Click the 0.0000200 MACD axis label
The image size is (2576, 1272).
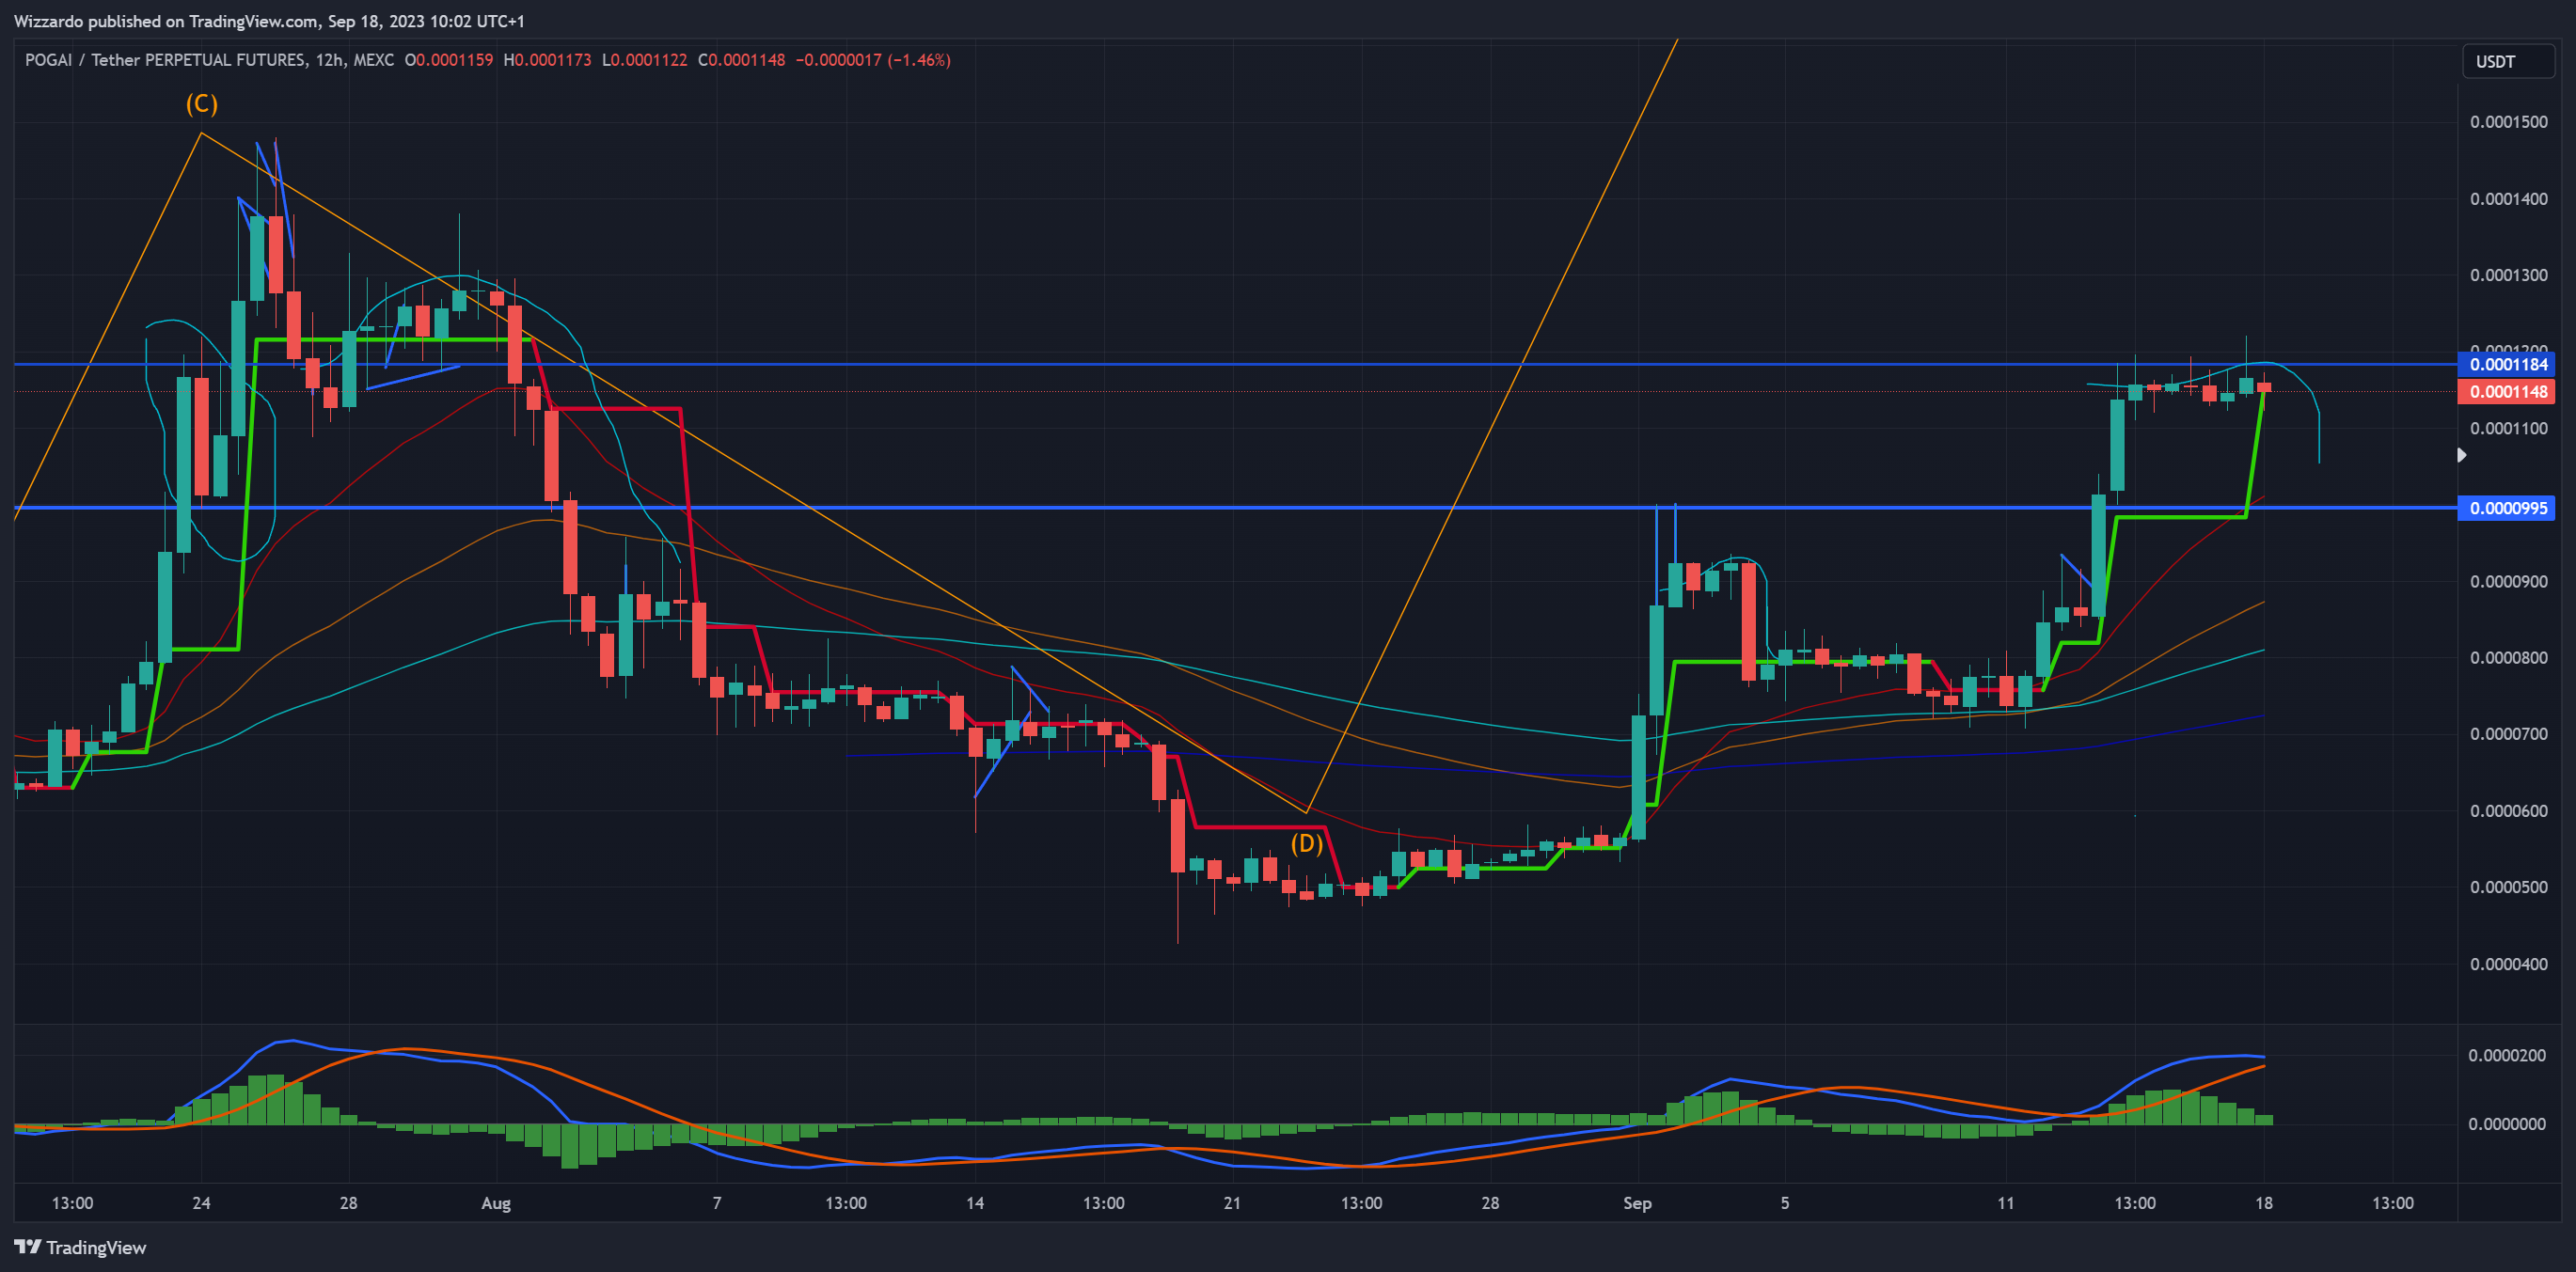coord(2507,1055)
